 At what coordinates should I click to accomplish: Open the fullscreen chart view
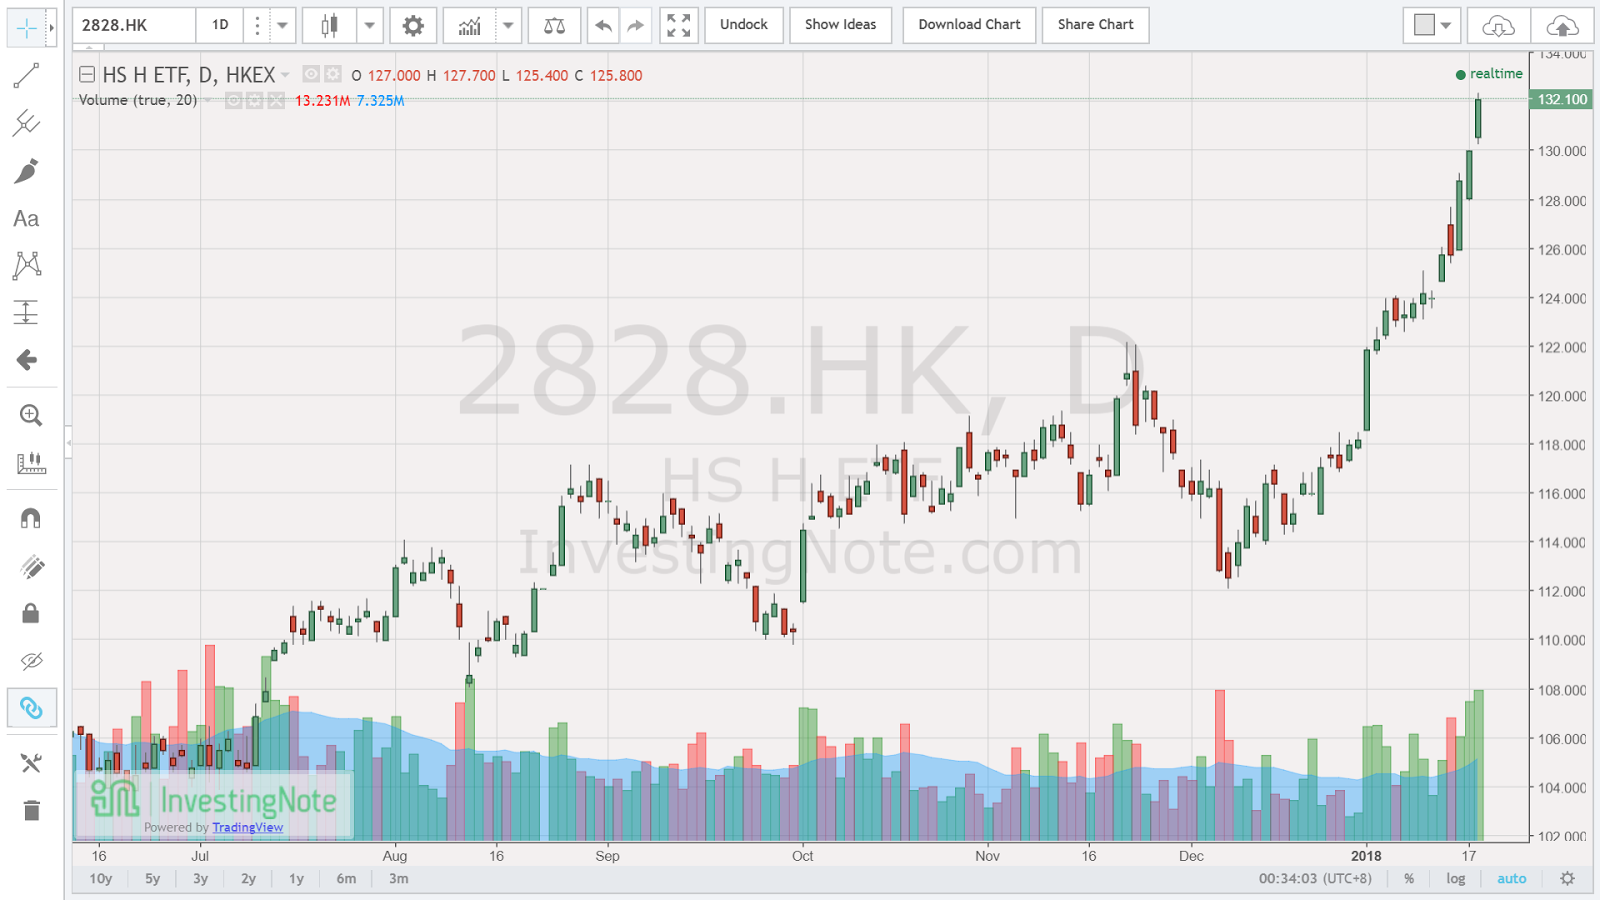pos(678,25)
